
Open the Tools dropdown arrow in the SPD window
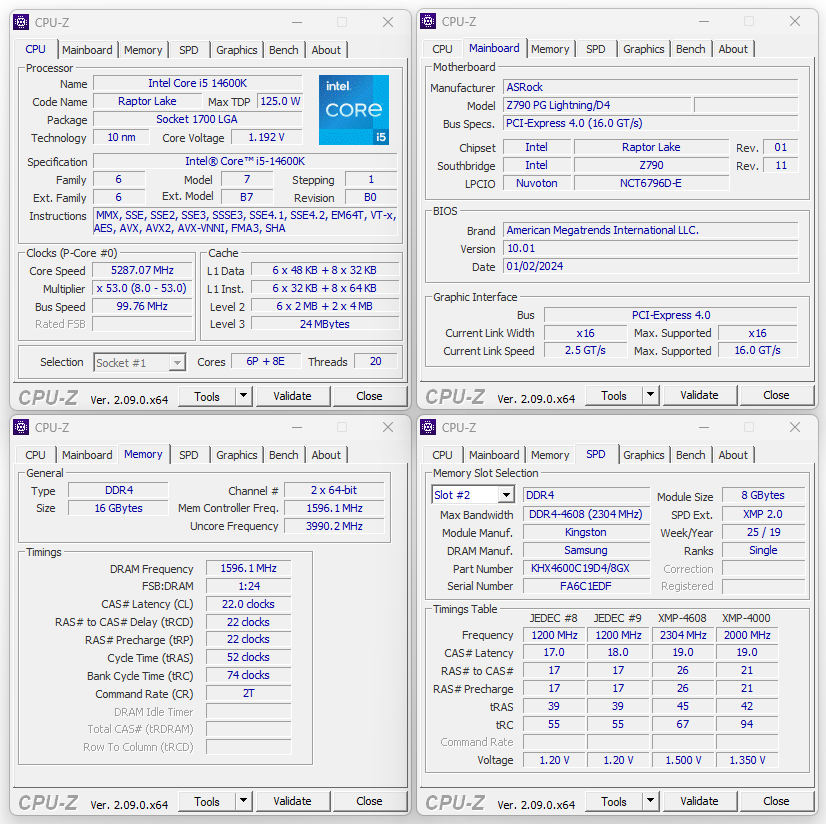click(651, 801)
